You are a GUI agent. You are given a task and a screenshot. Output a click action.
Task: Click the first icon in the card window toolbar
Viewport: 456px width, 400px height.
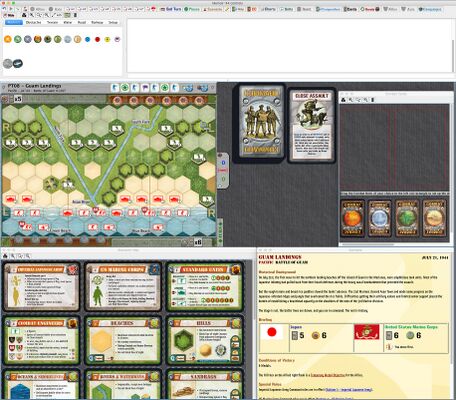(343, 100)
